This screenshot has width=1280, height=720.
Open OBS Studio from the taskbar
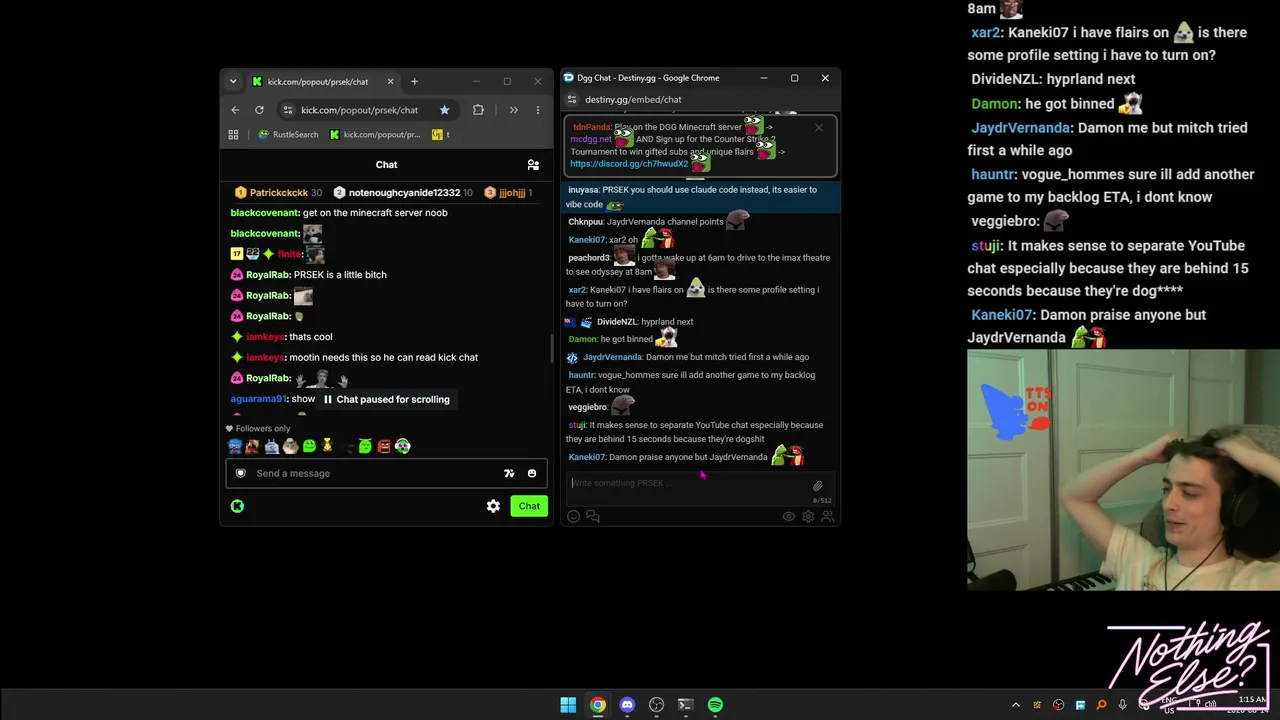656,705
